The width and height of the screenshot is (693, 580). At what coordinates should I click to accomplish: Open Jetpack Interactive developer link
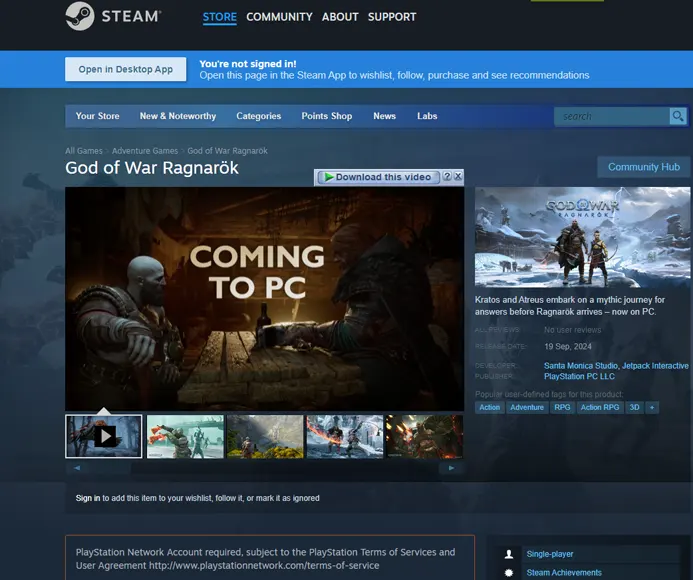(x=655, y=366)
